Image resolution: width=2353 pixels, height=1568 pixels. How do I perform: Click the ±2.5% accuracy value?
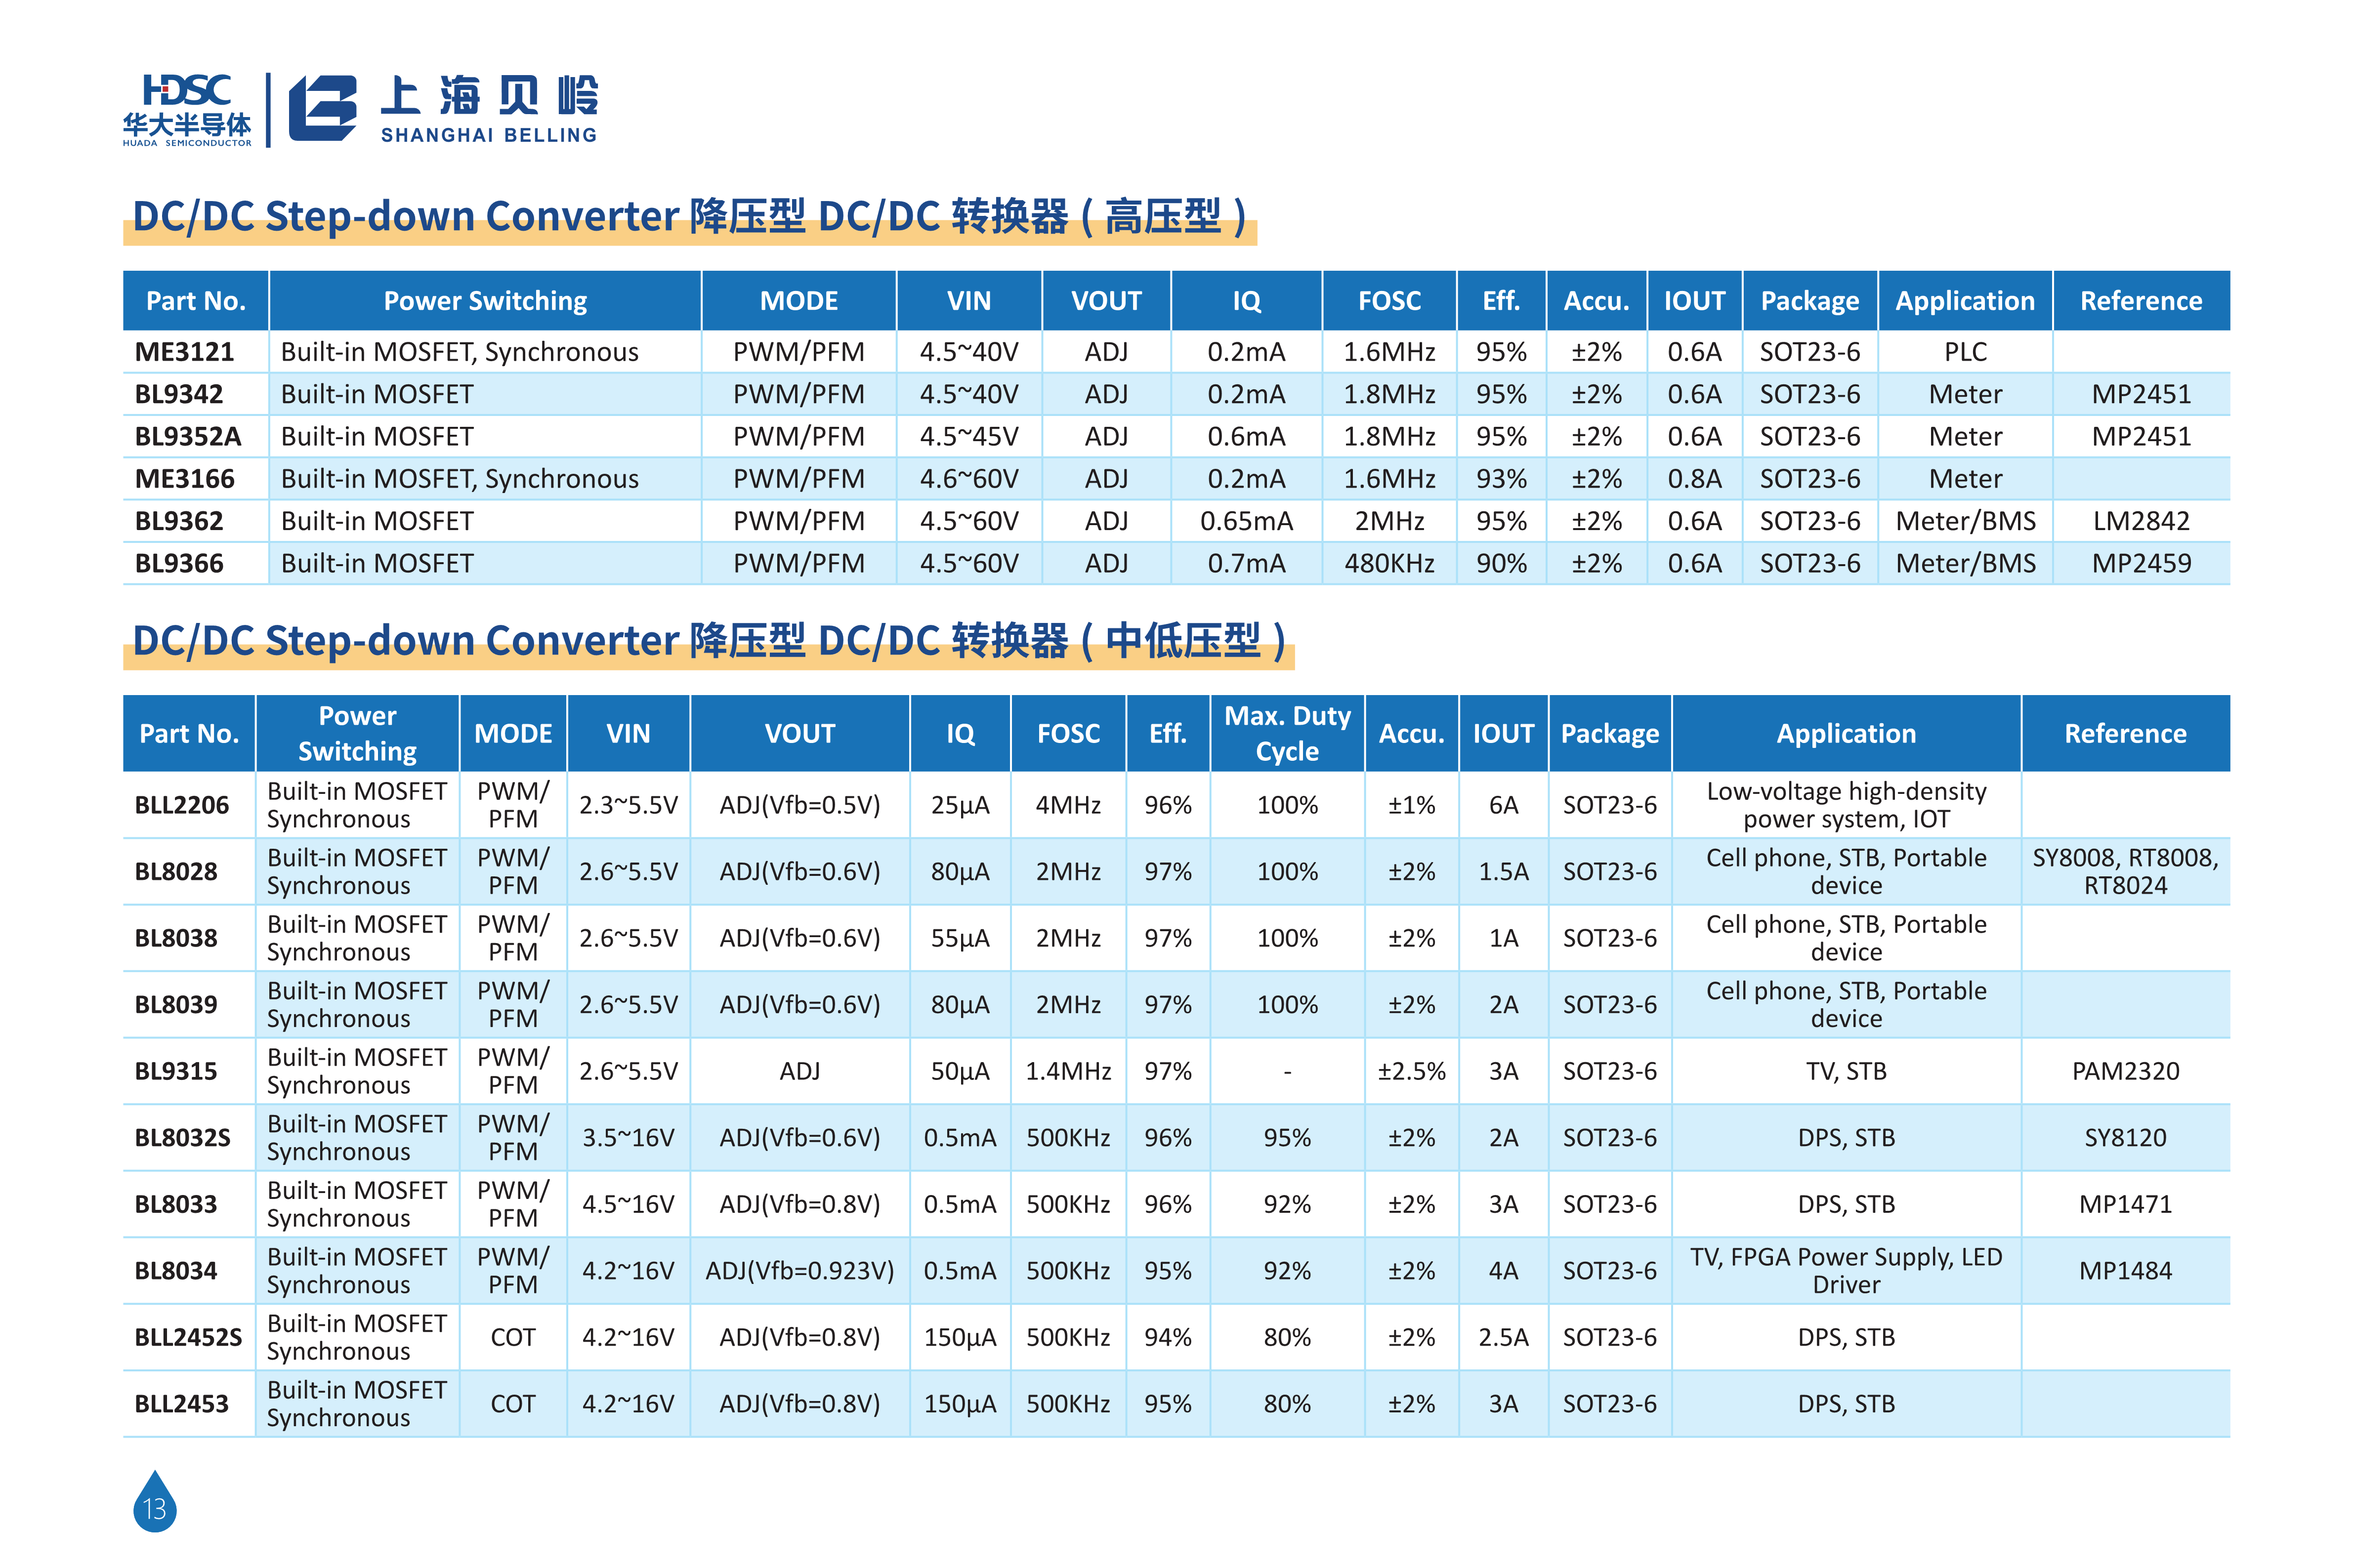(x=1411, y=1071)
